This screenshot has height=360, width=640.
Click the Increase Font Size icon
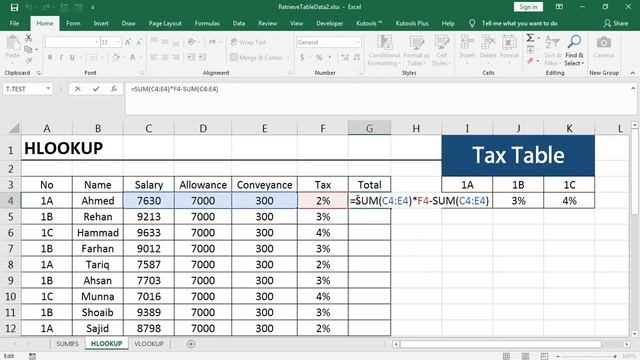128,42
